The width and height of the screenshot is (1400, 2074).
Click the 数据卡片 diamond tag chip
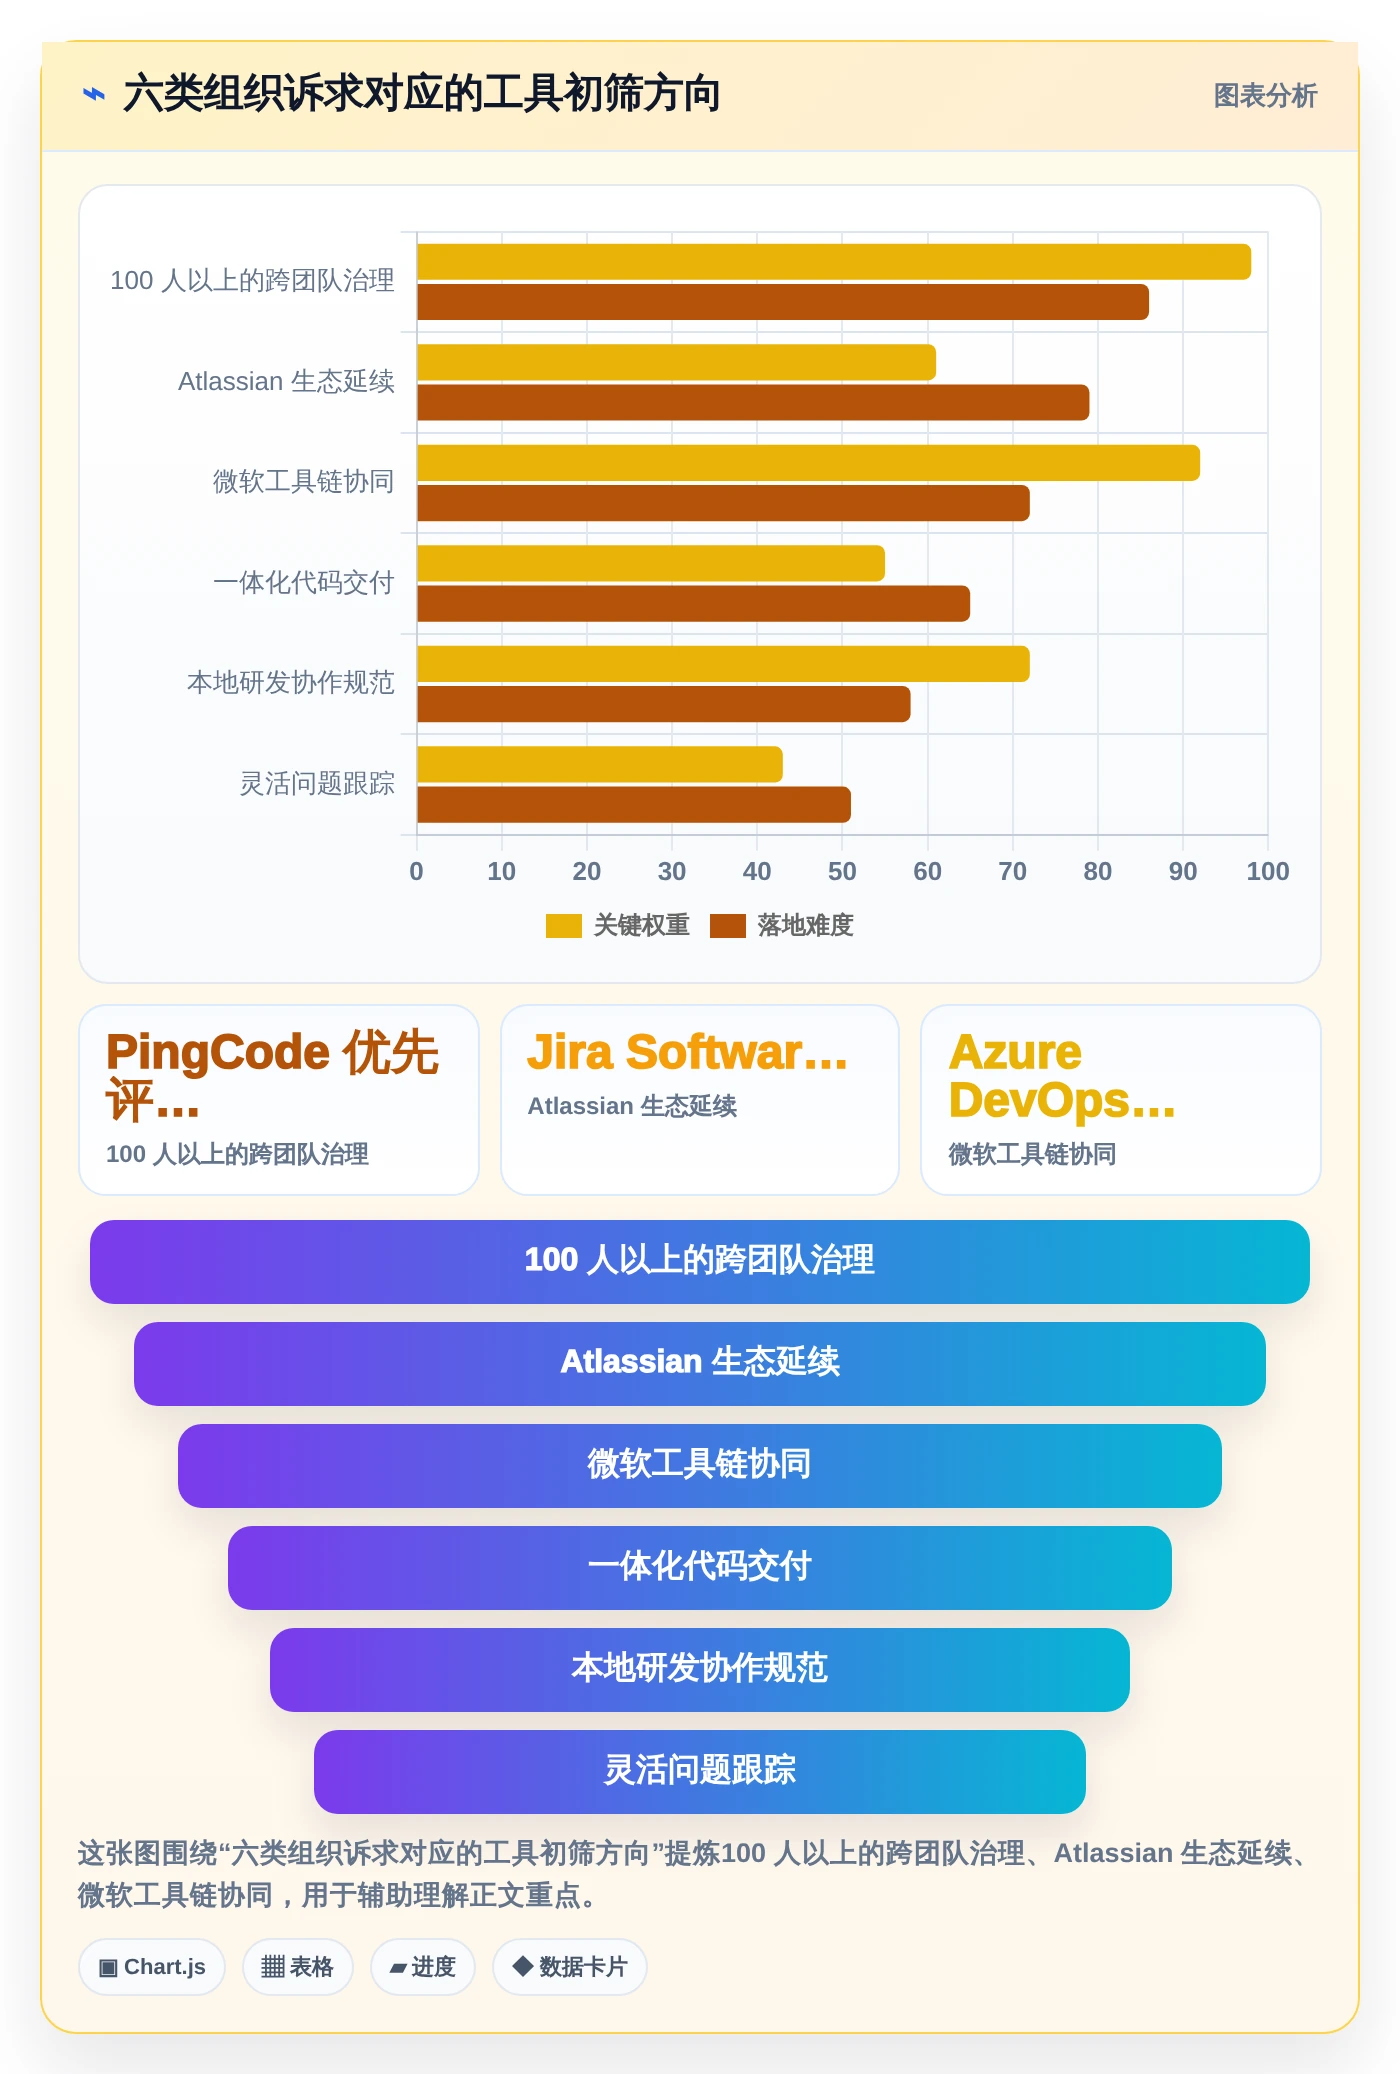[x=569, y=1966]
